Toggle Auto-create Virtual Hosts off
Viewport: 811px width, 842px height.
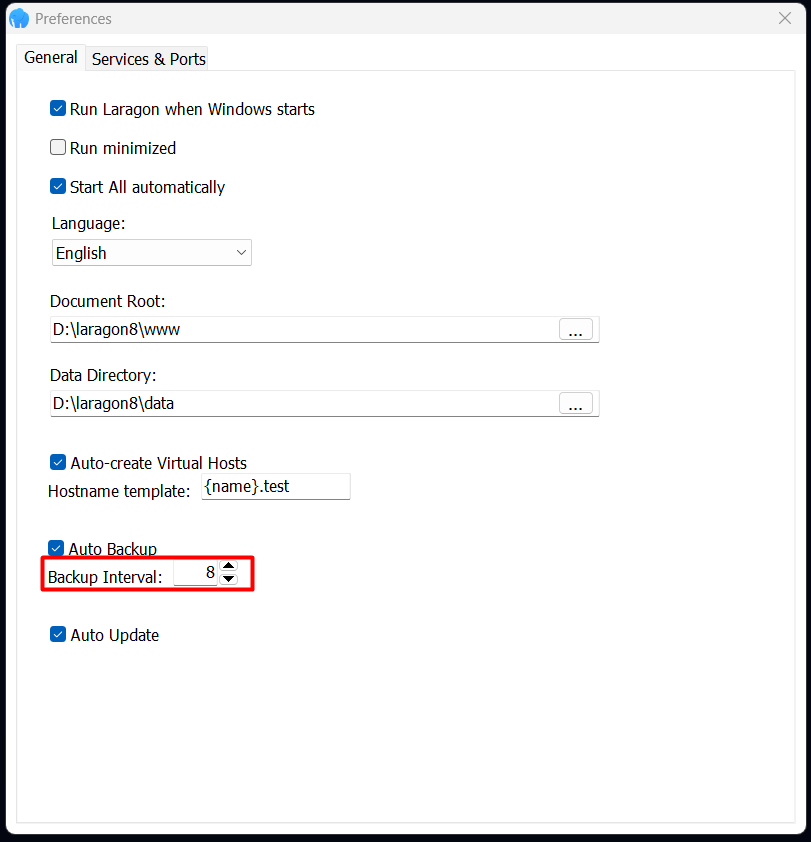tap(57, 462)
